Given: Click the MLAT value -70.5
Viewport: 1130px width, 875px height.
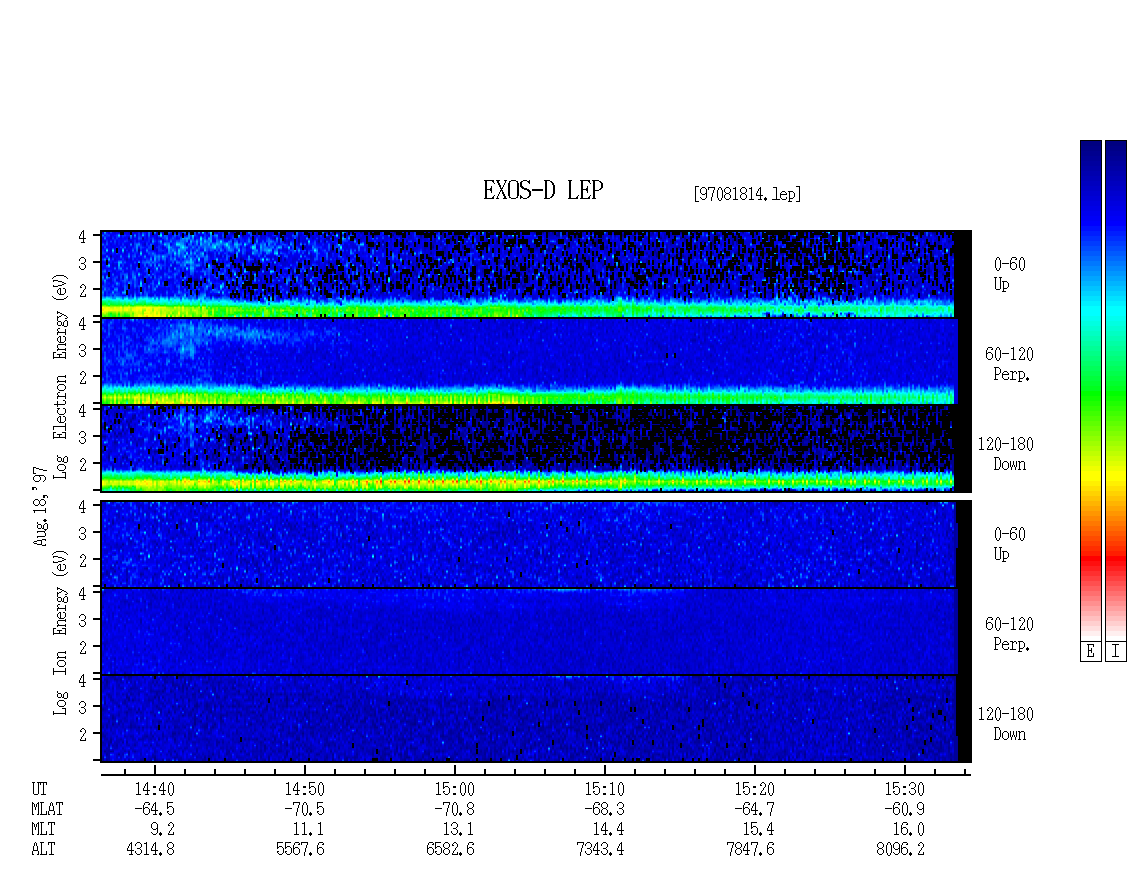Looking at the screenshot, I should pyautogui.click(x=304, y=809).
